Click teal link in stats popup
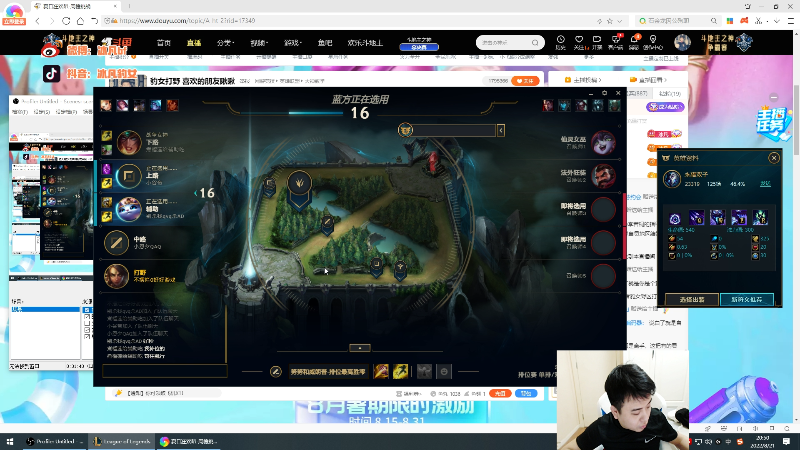This screenshot has width=800, height=450. tap(765, 184)
